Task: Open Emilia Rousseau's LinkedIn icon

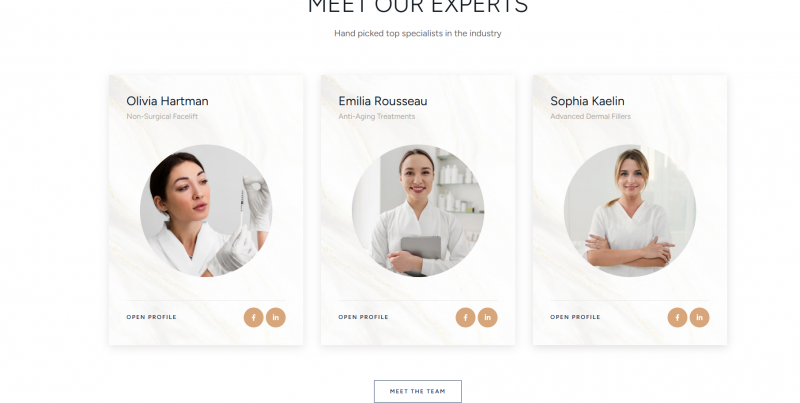Action: point(487,317)
